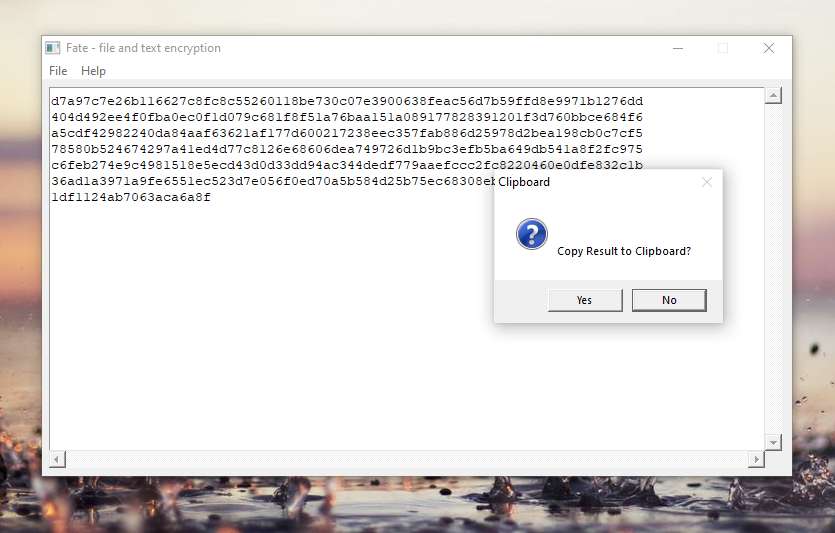Click the horizontal scrollbar right arrow
This screenshot has height=533, width=835.
pyautogui.click(x=756, y=459)
